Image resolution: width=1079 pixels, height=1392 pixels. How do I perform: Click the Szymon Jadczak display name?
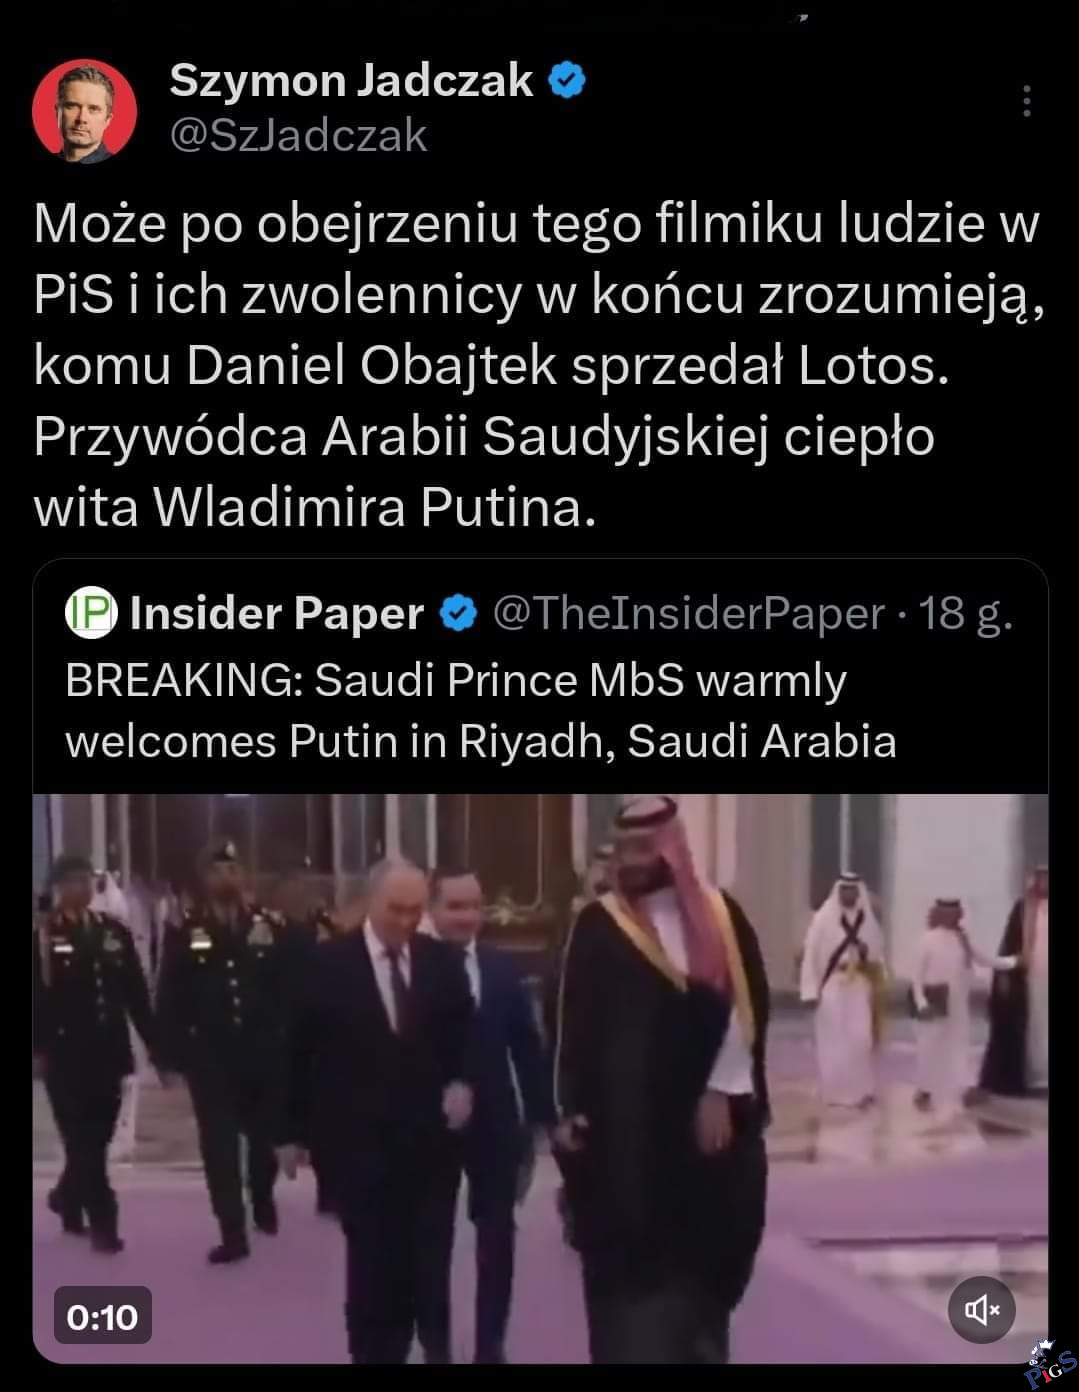coord(351,80)
